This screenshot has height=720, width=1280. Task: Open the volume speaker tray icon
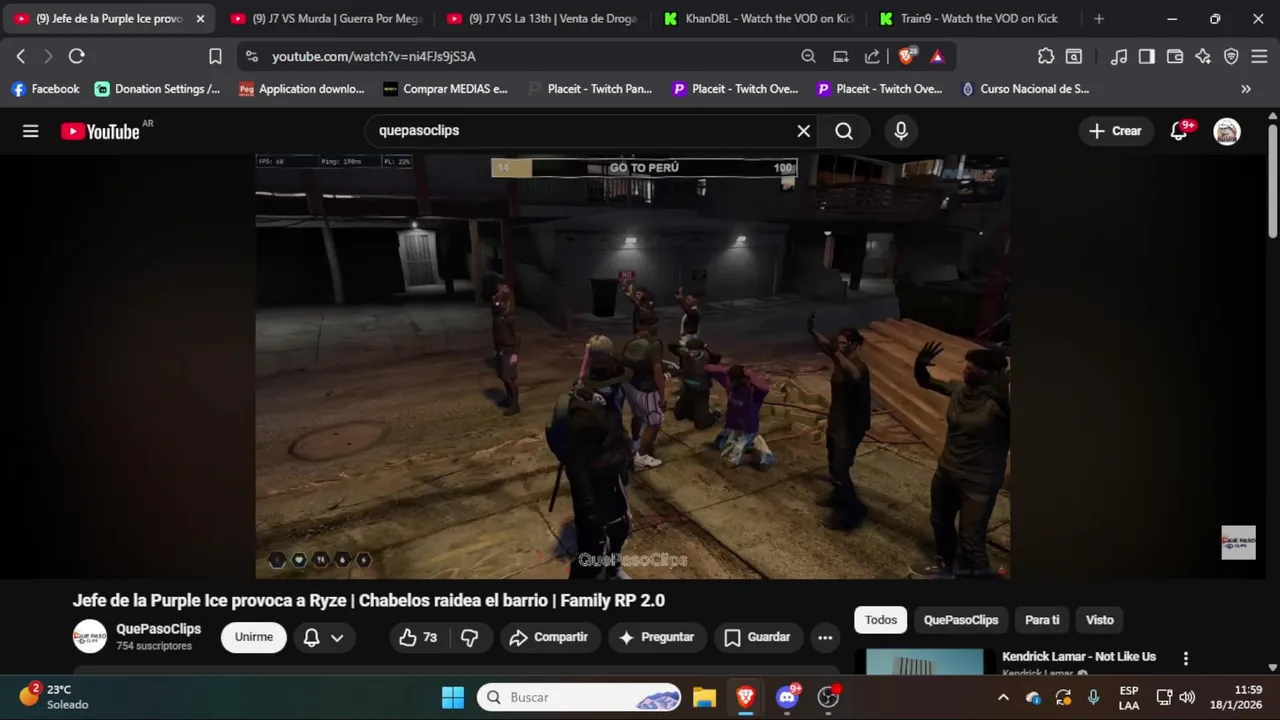1187,697
